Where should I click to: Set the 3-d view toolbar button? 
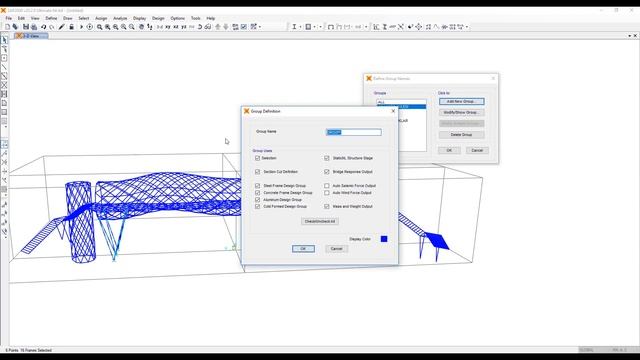(x=160, y=27)
